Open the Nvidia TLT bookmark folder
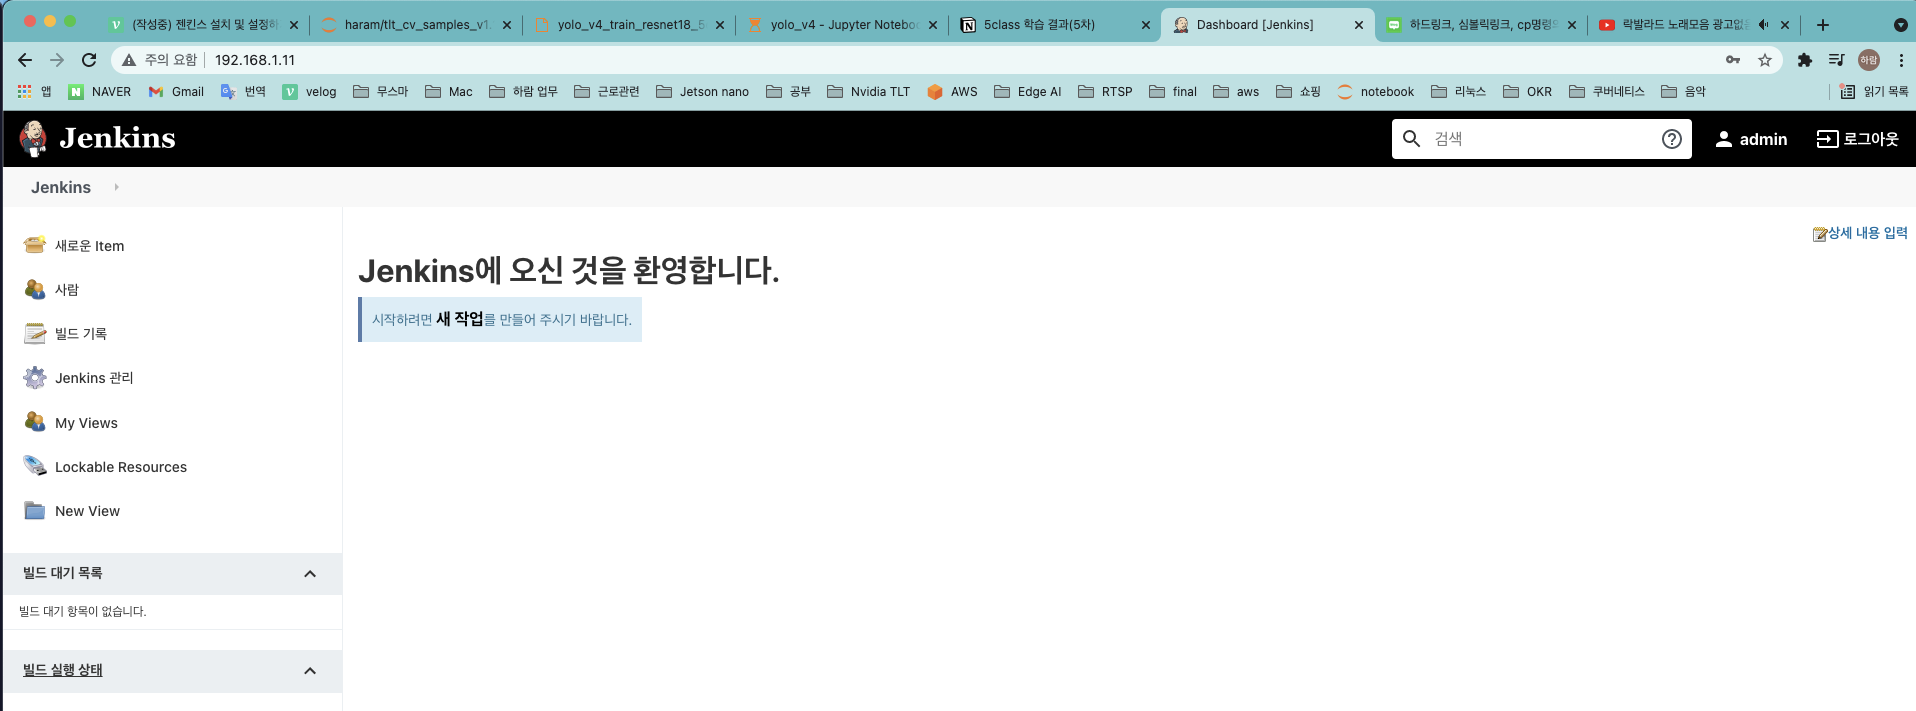The width and height of the screenshot is (1916, 711). coord(868,91)
